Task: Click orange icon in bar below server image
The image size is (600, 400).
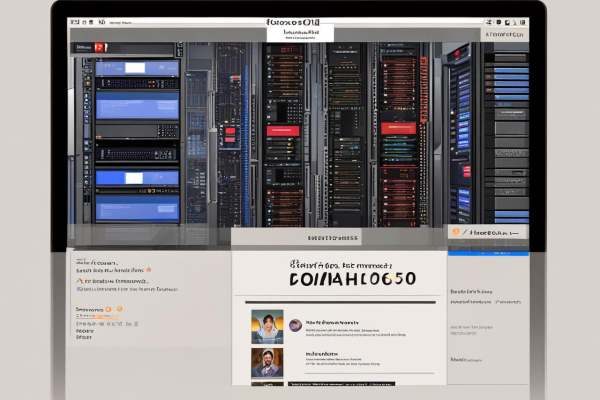Action: pyautogui.click(x=455, y=232)
